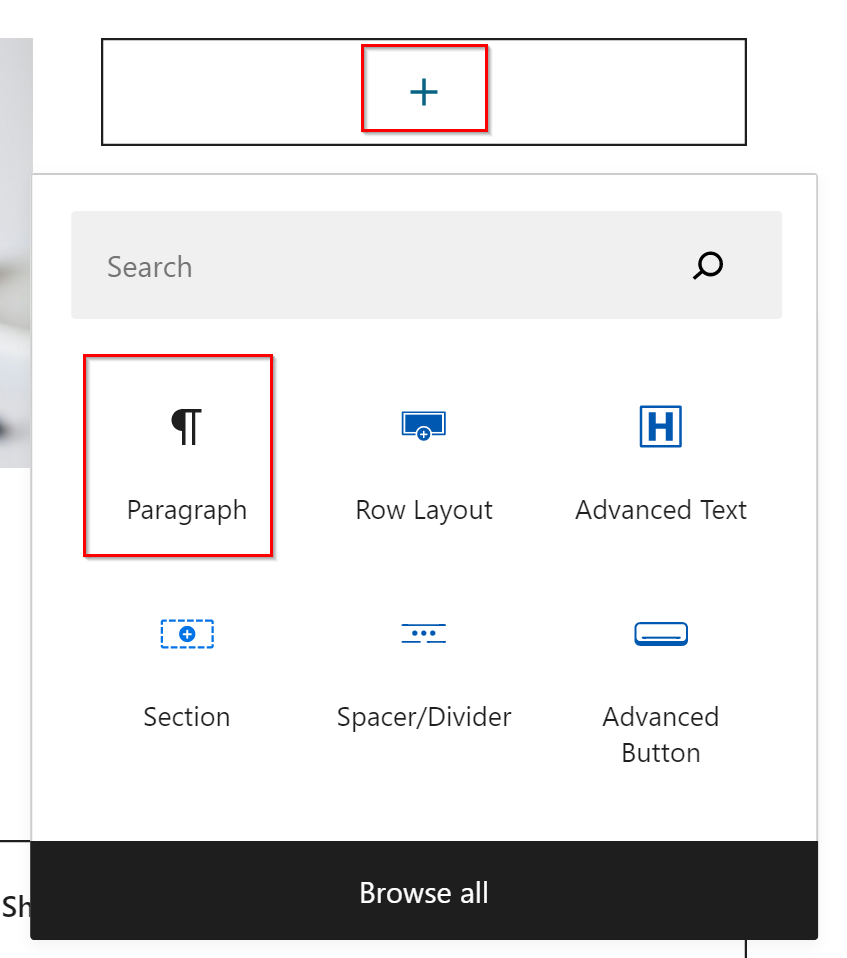Click the partially visible image at left
Viewport: 847px width, 958px height.
pyautogui.click(x=16, y=250)
